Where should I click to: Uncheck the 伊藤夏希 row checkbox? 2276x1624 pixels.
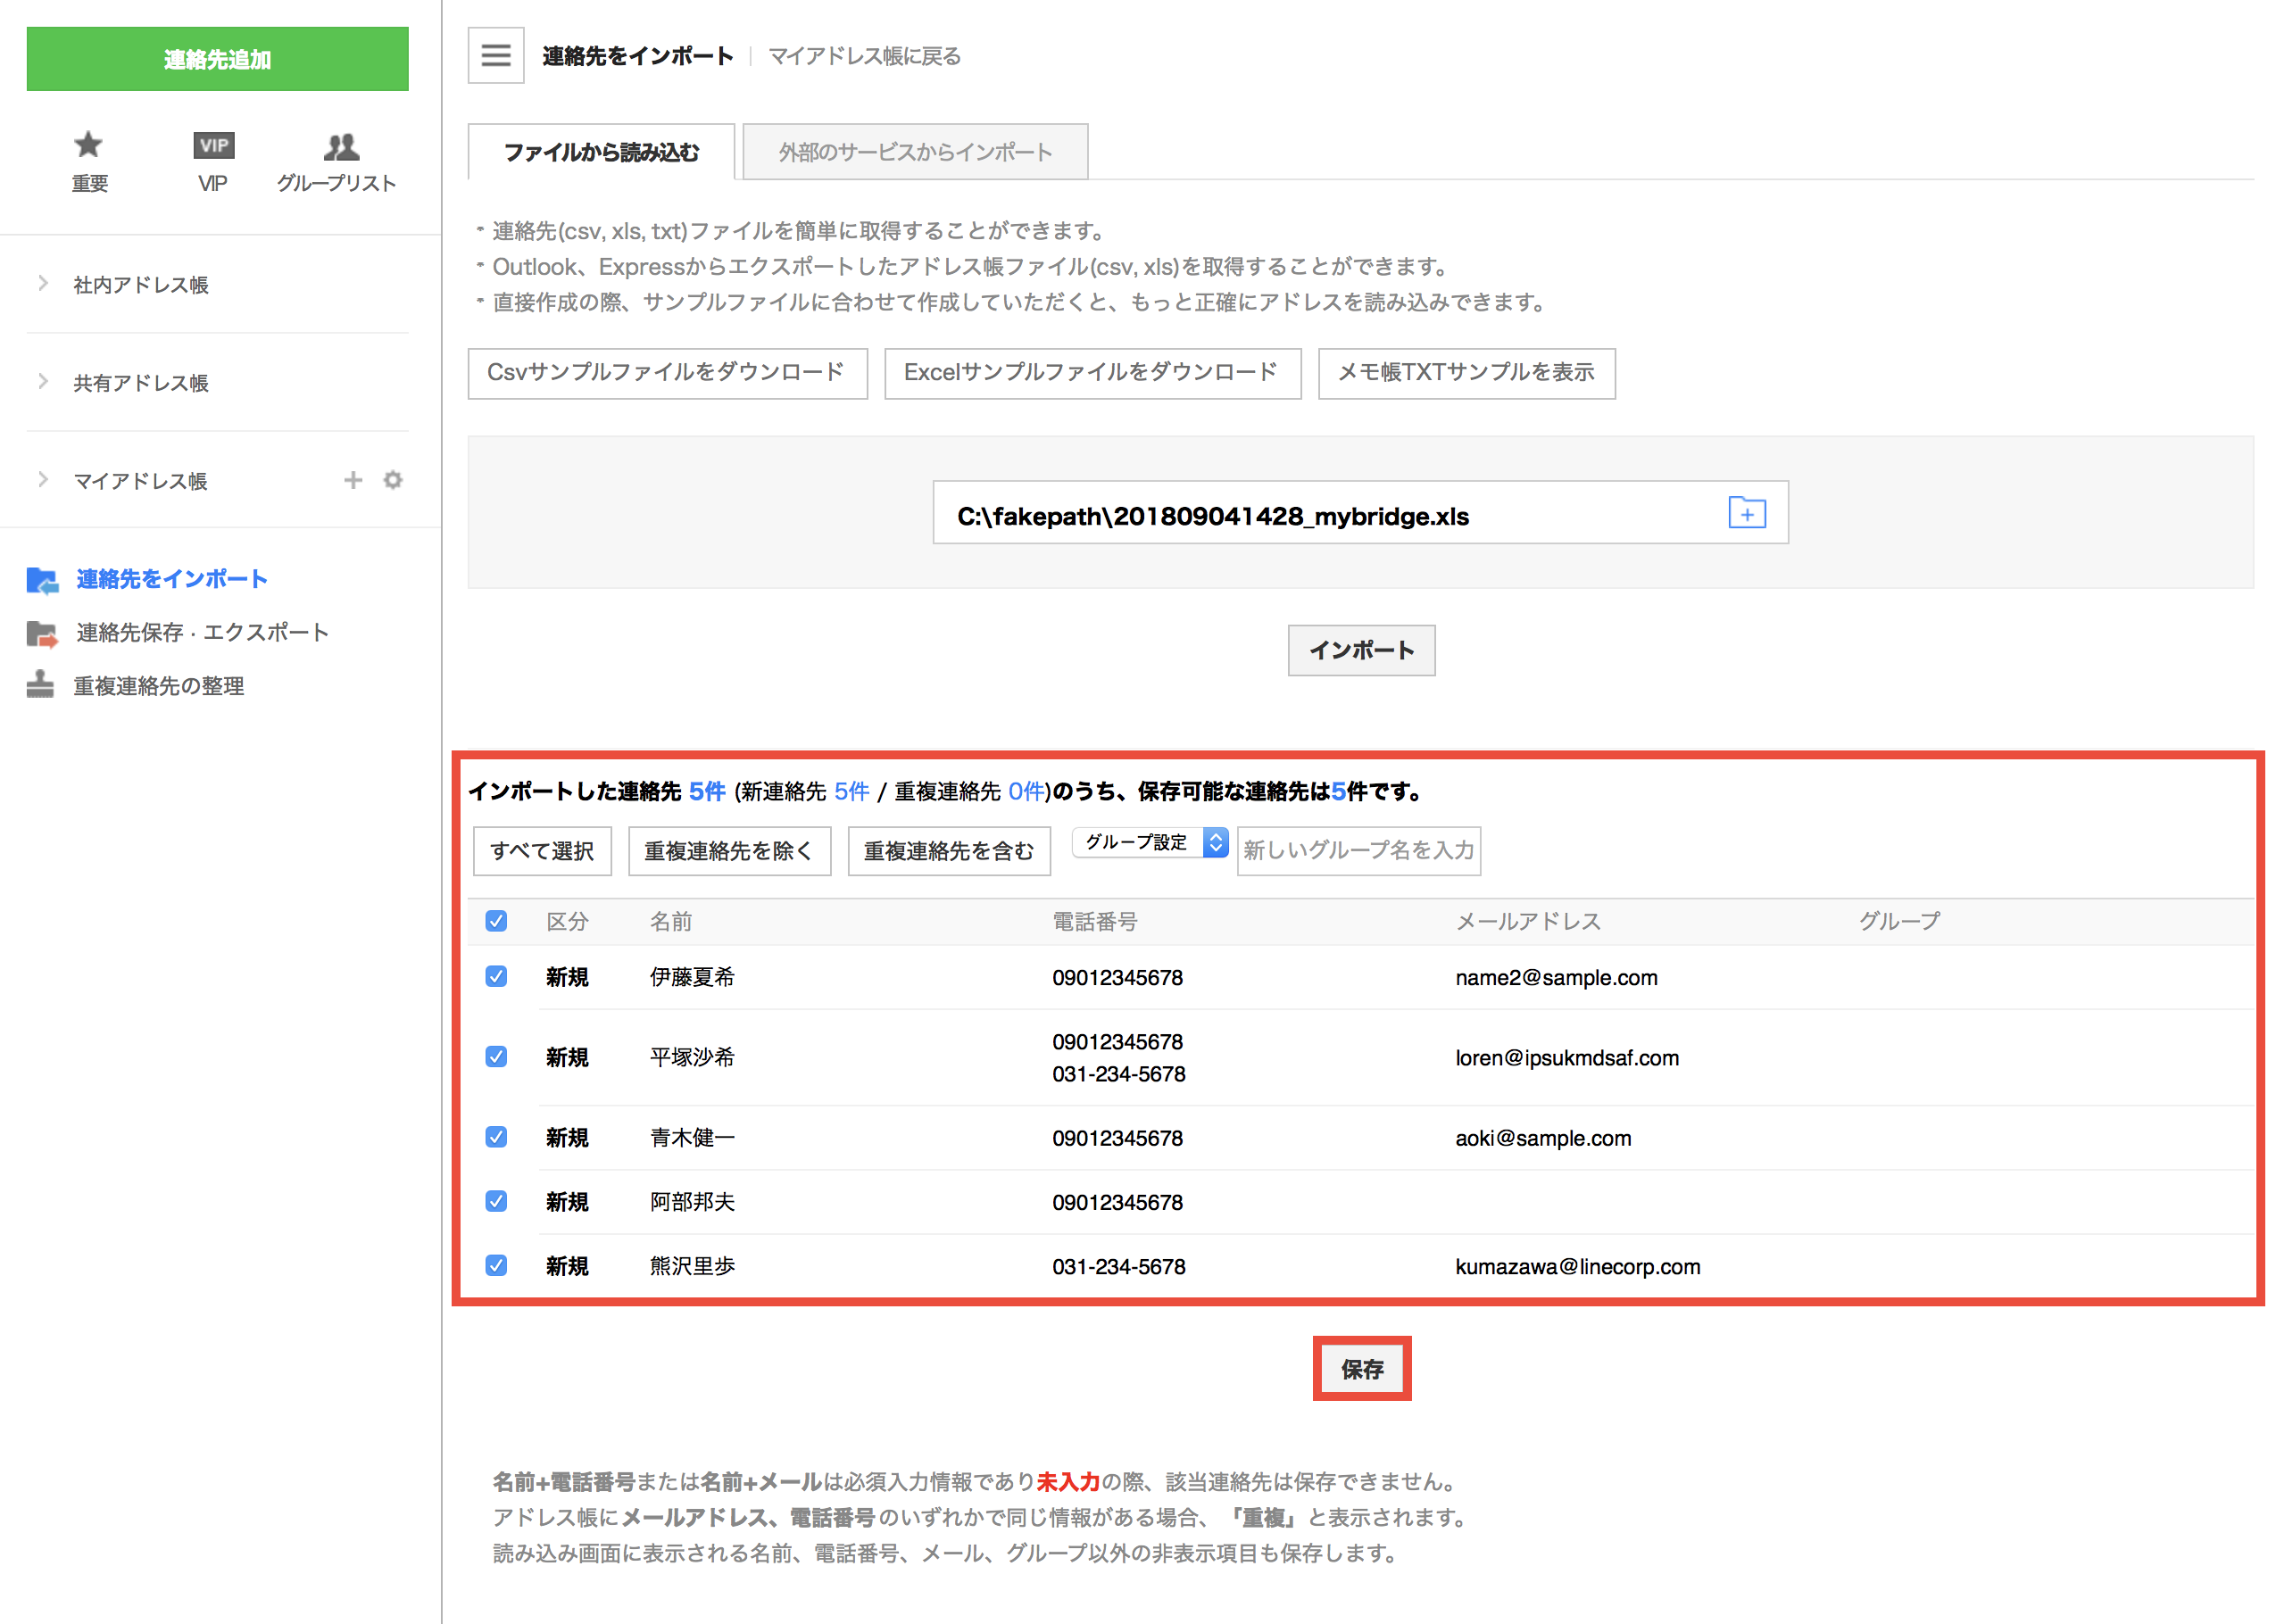tap(496, 976)
